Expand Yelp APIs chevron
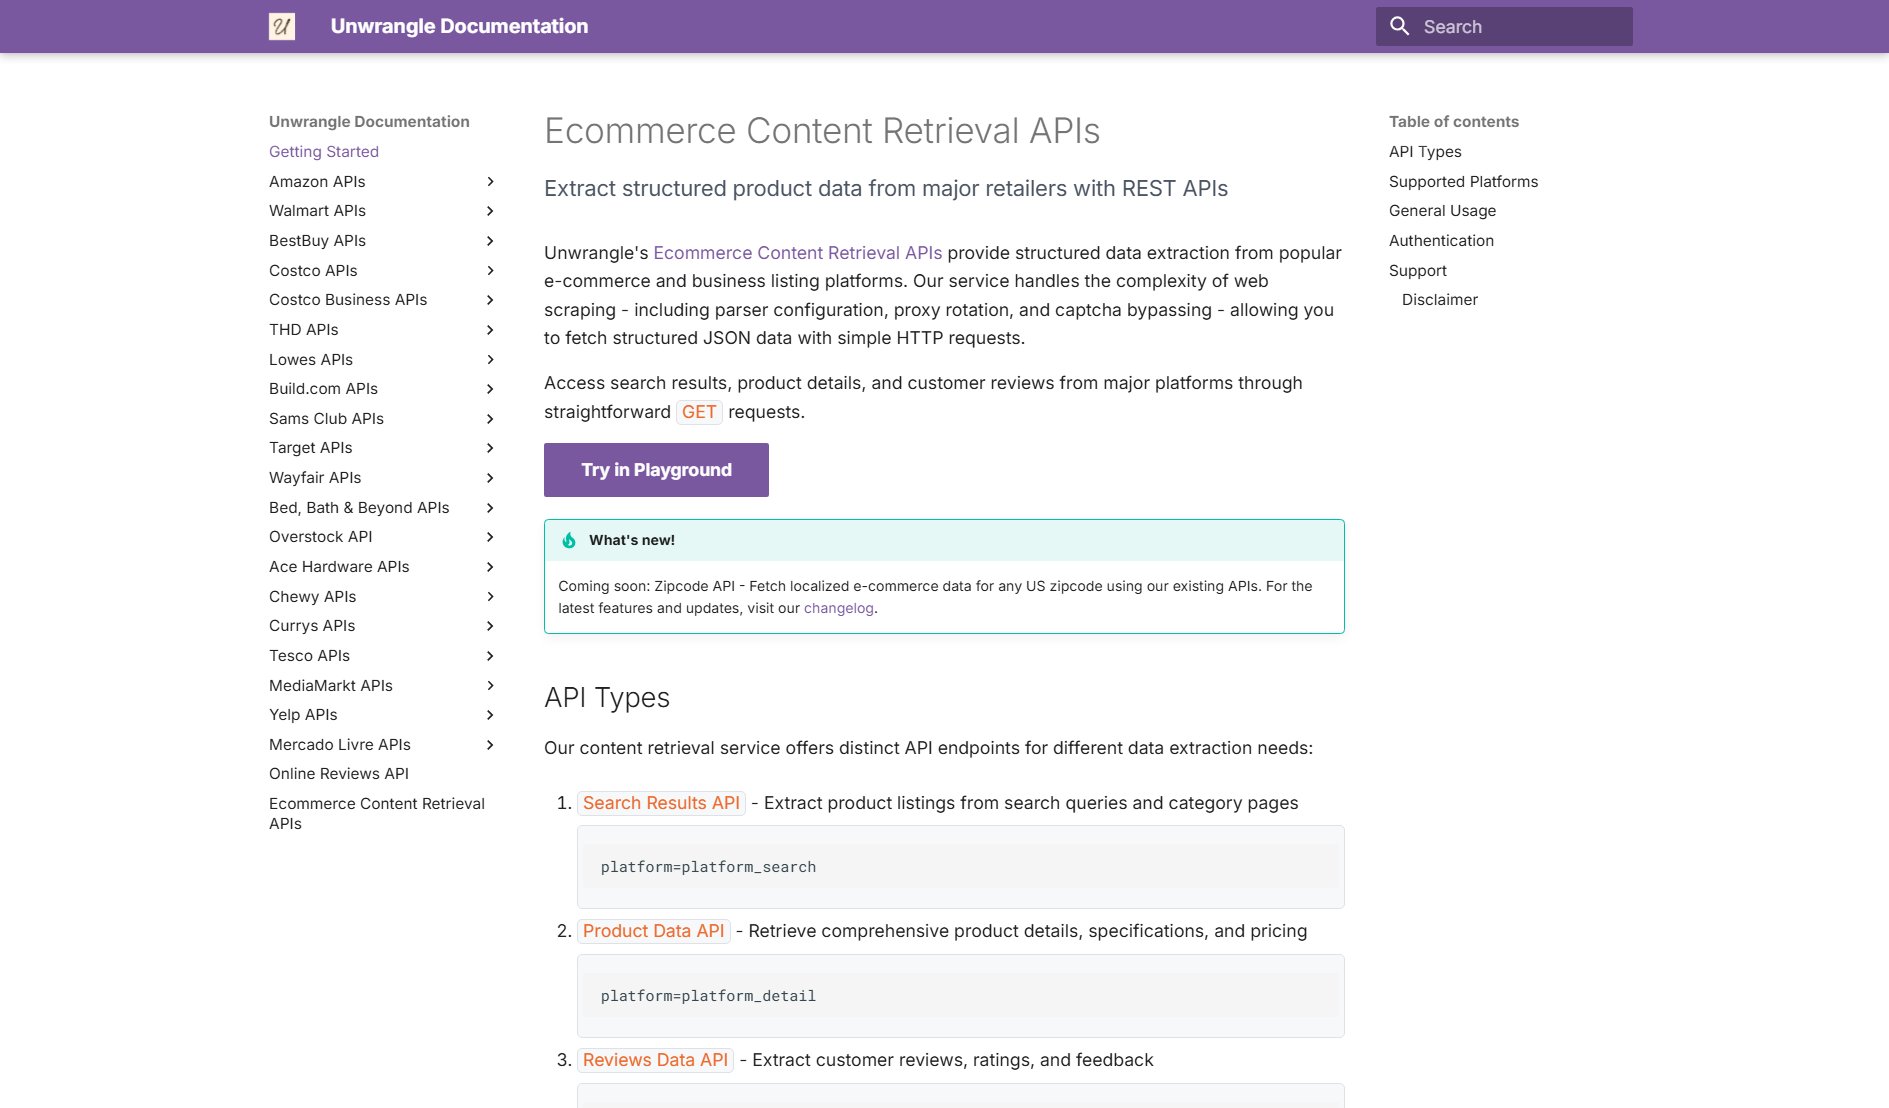This screenshot has height=1108, width=1889. [490, 715]
